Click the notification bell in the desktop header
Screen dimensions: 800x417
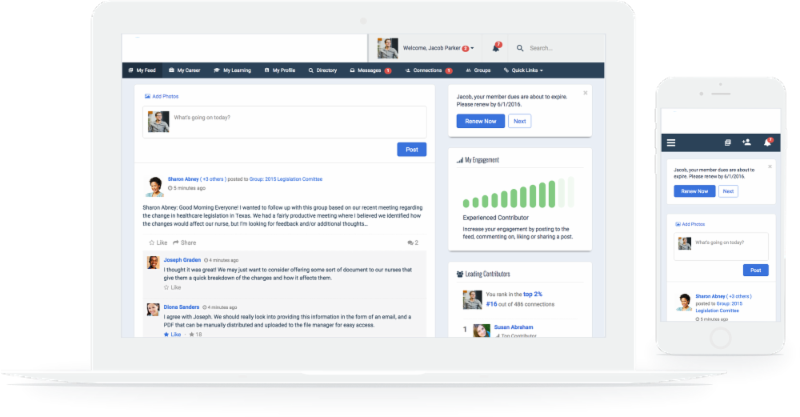pos(496,48)
